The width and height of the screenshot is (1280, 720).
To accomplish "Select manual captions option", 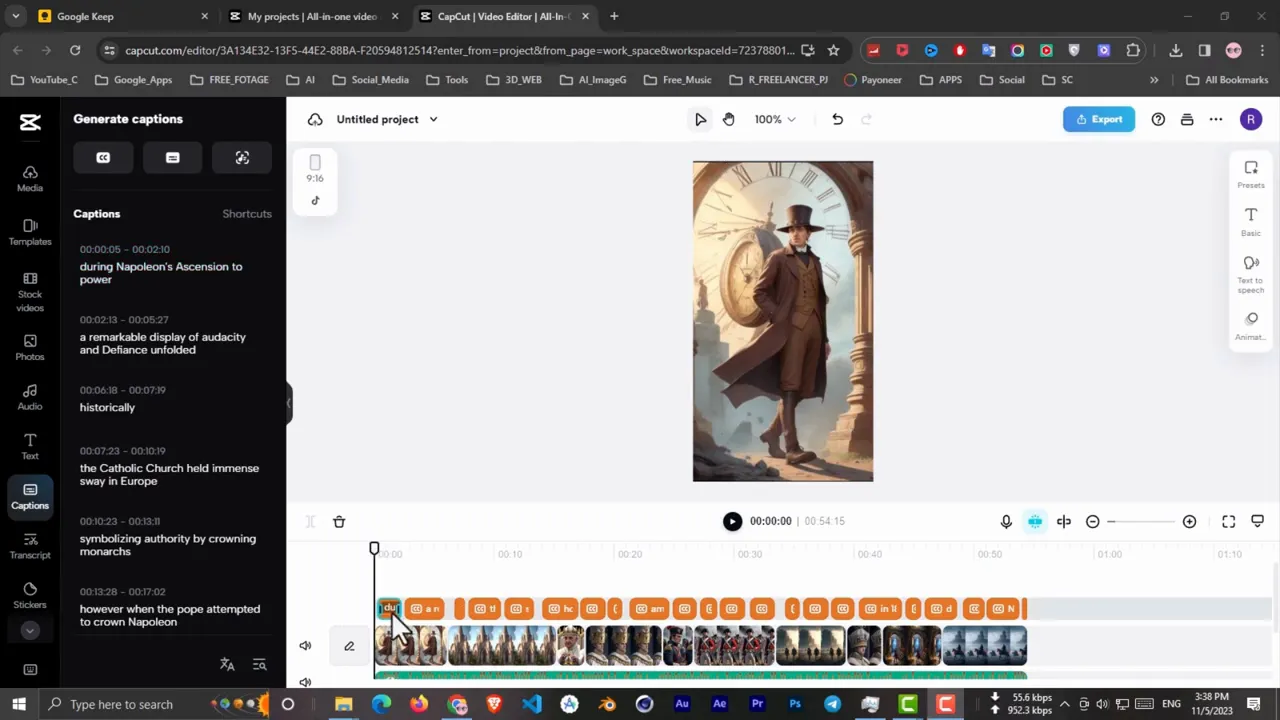I will point(172,158).
